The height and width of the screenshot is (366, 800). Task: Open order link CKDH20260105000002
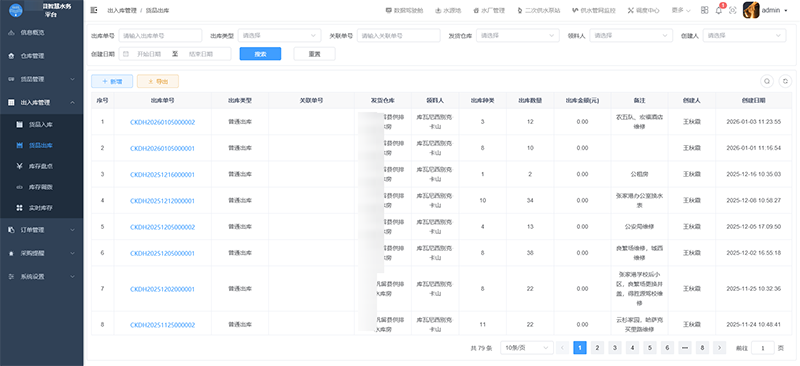162,122
